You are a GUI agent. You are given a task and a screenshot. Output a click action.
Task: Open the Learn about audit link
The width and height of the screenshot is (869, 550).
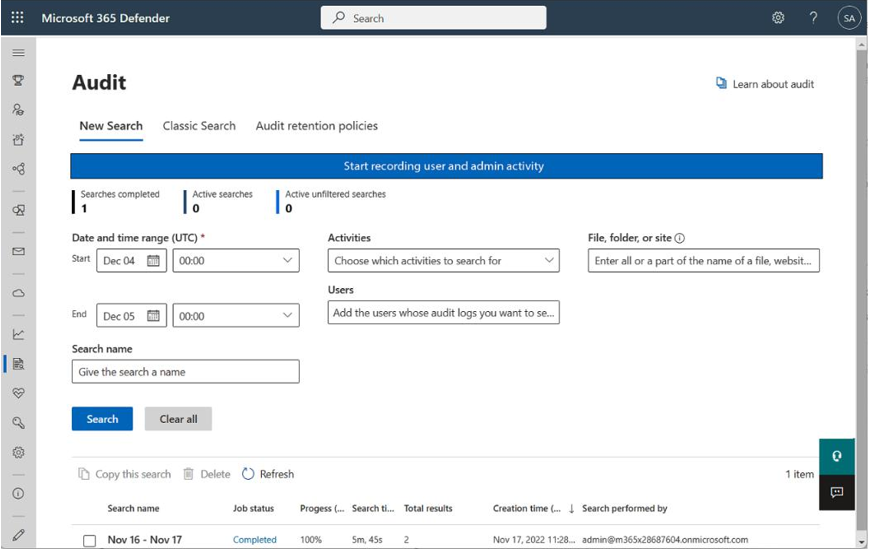point(765,84)
